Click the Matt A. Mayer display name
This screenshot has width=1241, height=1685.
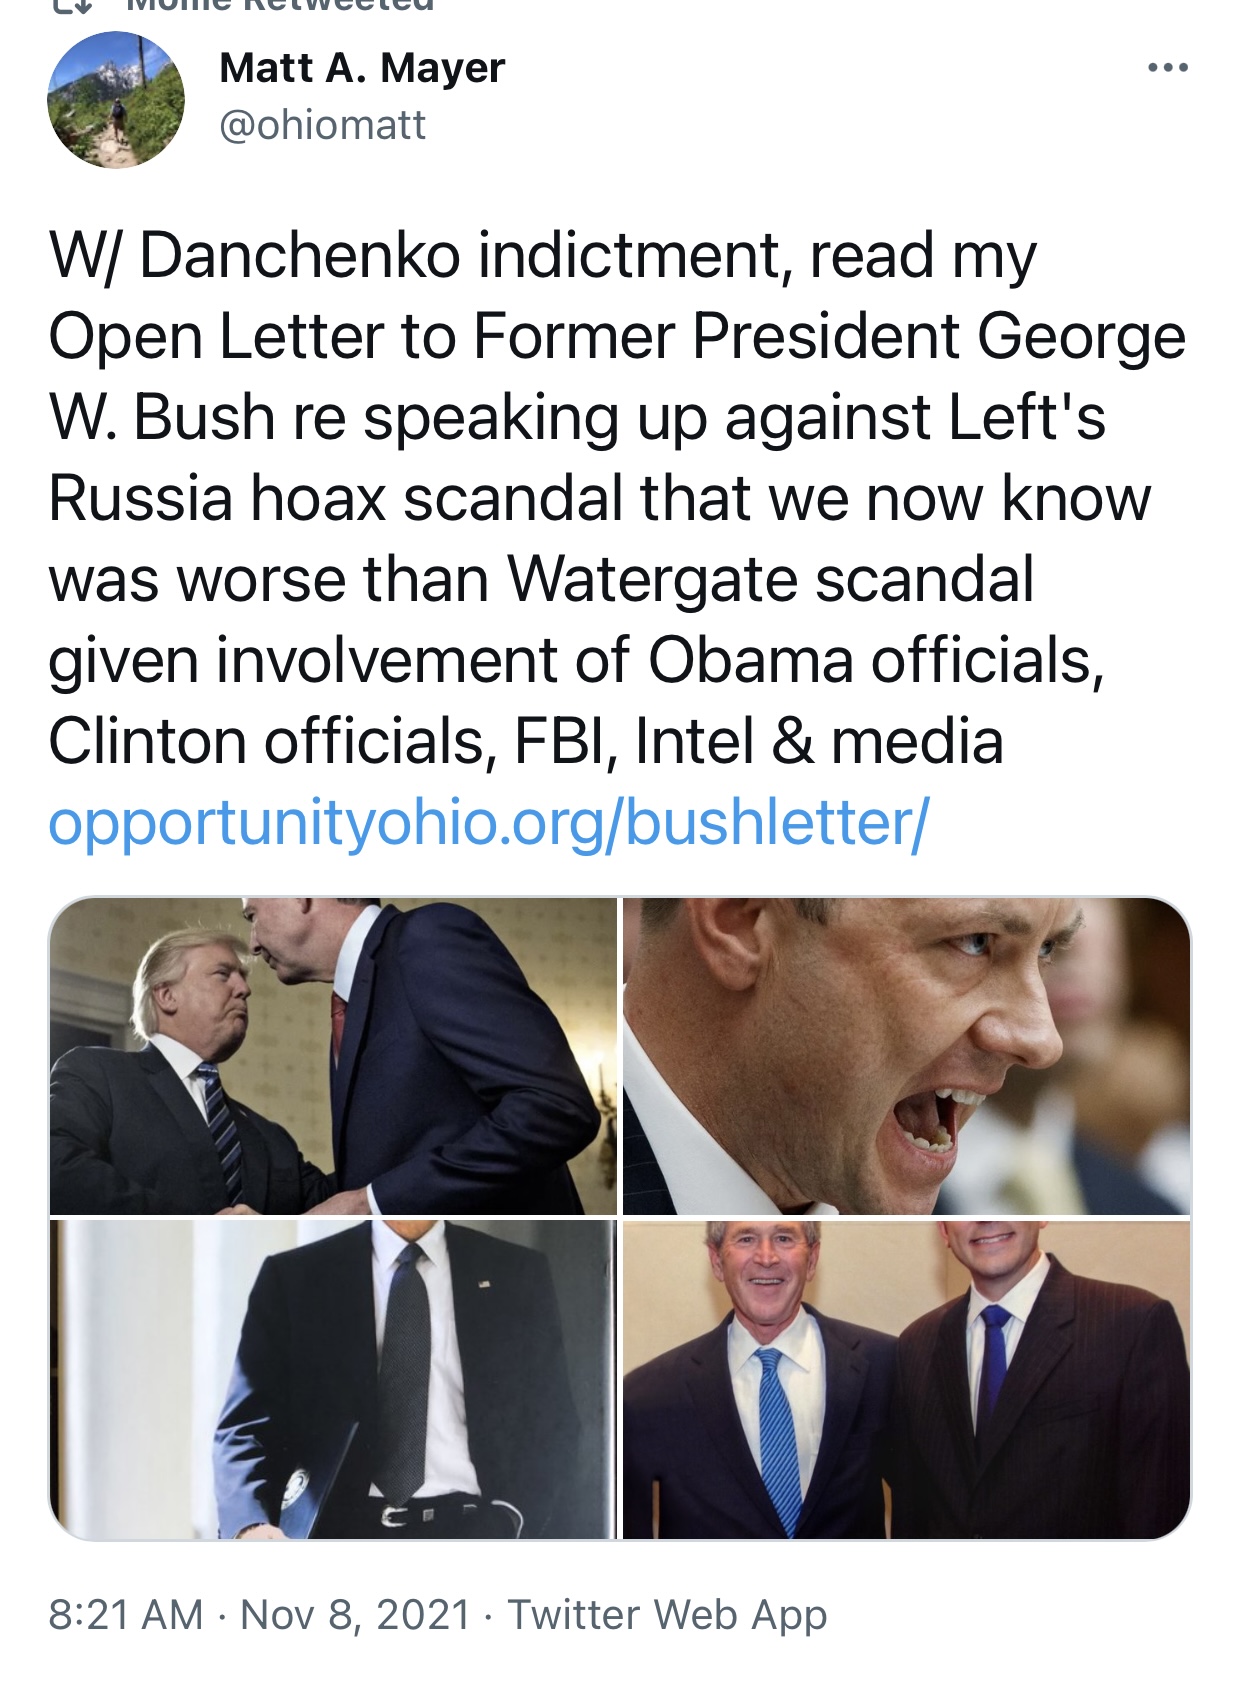point(362,68)
